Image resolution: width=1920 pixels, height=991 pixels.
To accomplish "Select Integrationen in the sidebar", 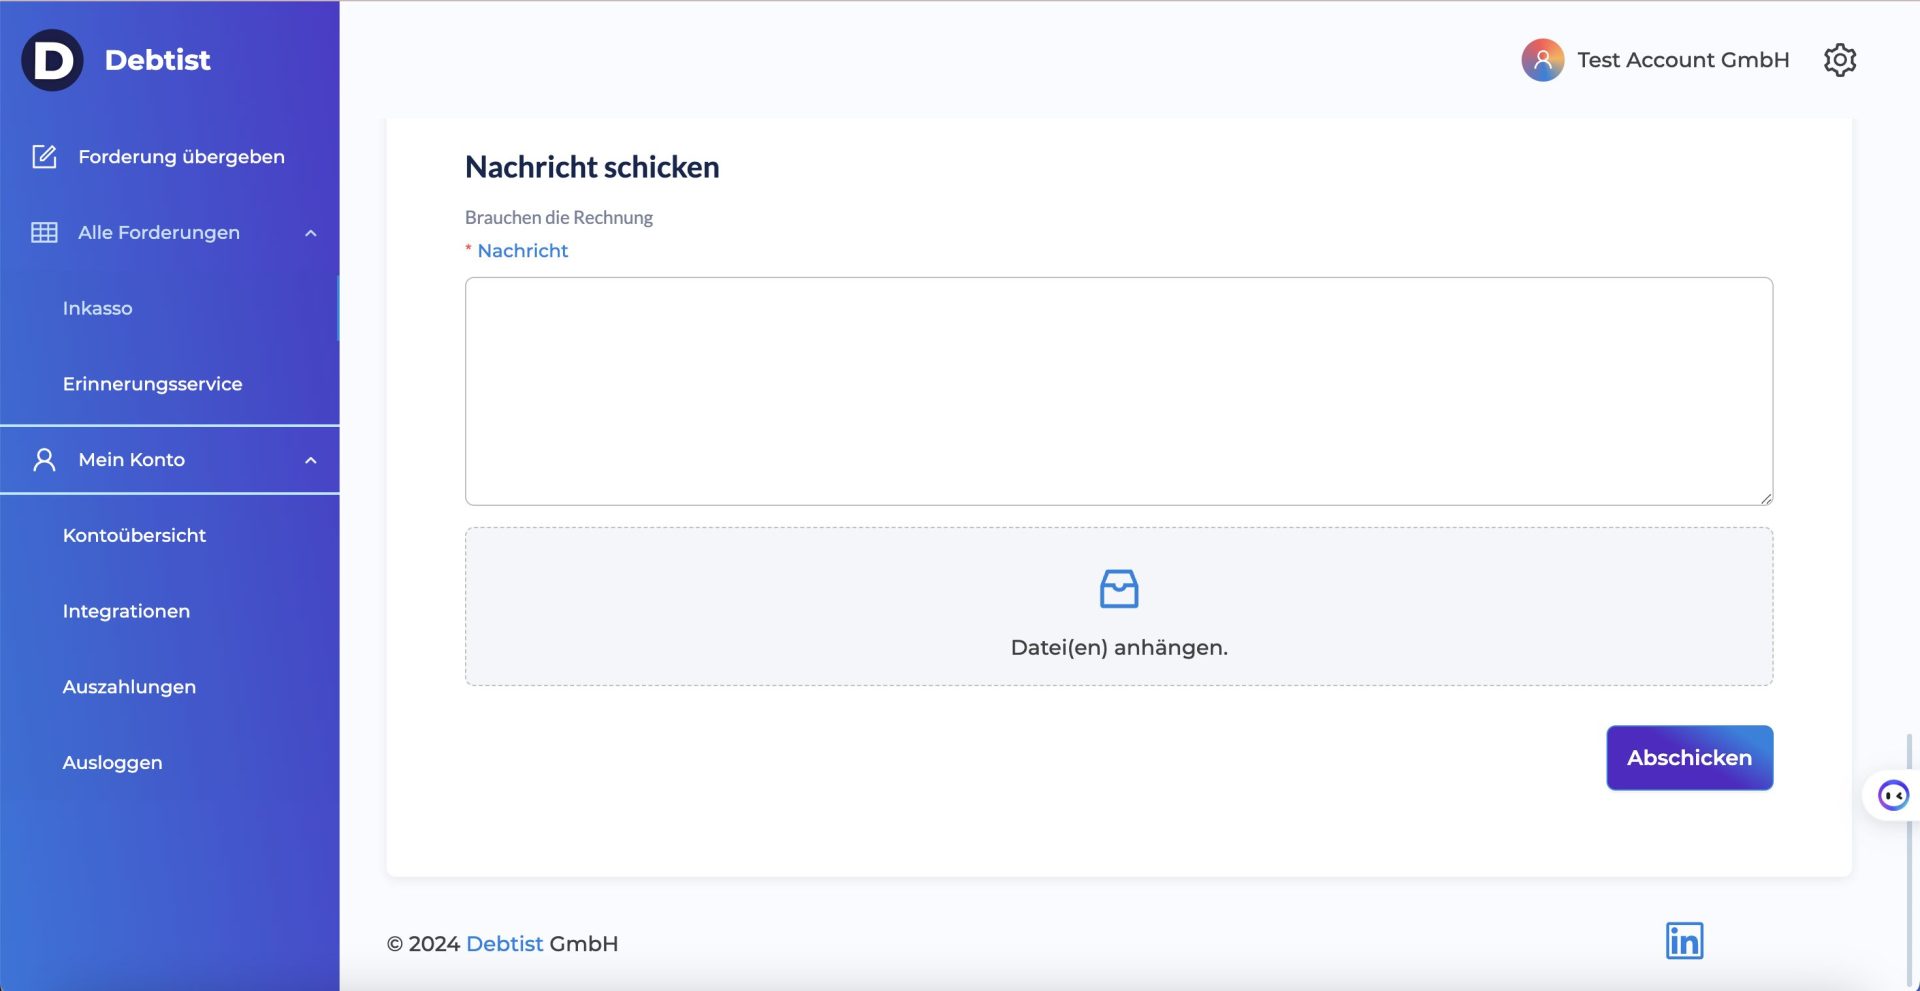I will coord(126,611).
